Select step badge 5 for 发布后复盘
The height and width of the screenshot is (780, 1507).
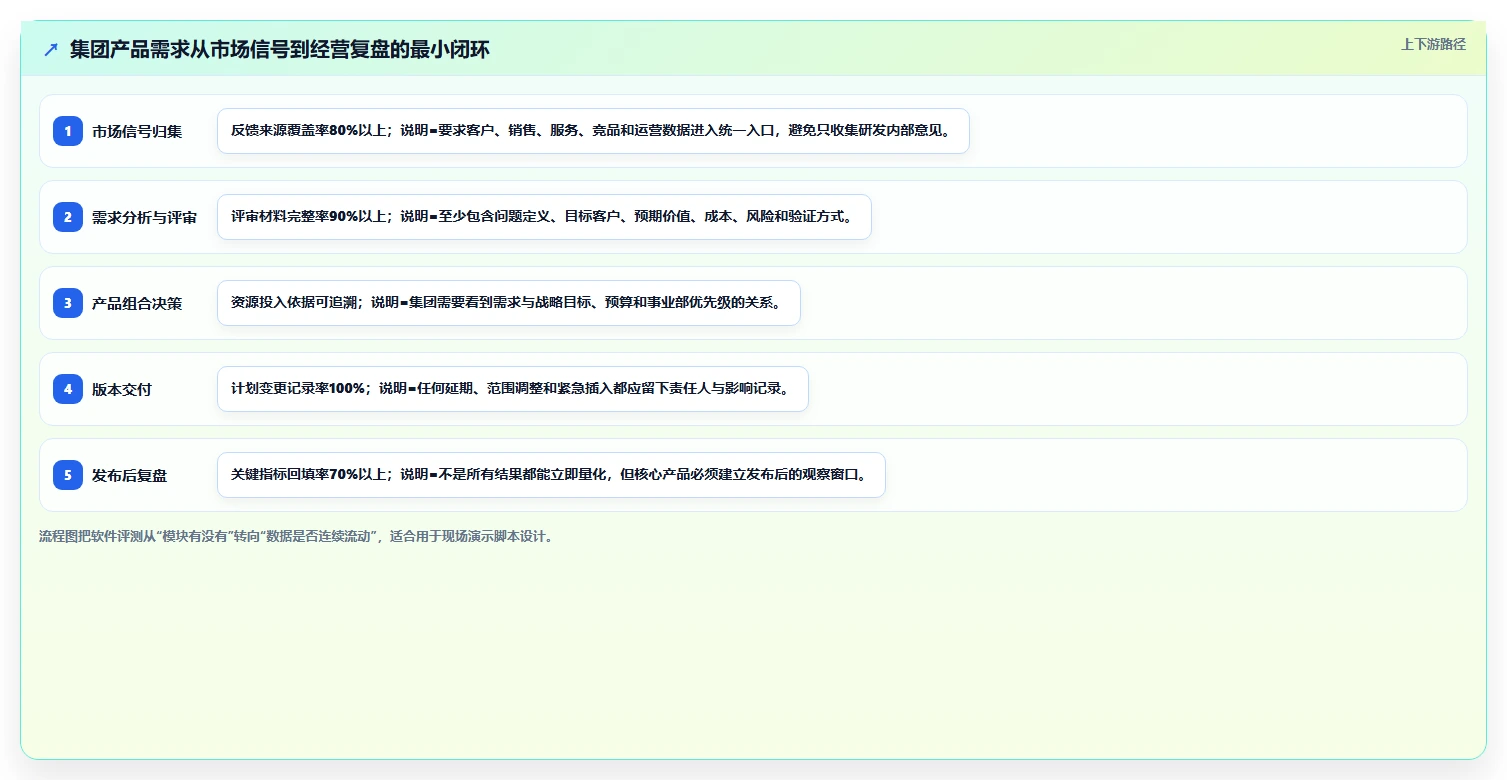click(68, 475)
